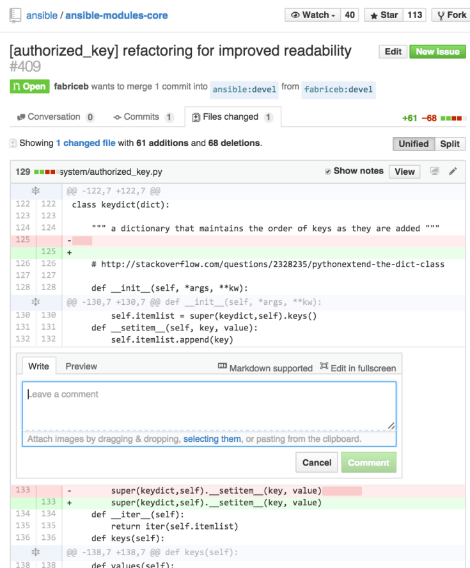
Task: Cancel the inline comment
Action: click(x=317, y=463)
